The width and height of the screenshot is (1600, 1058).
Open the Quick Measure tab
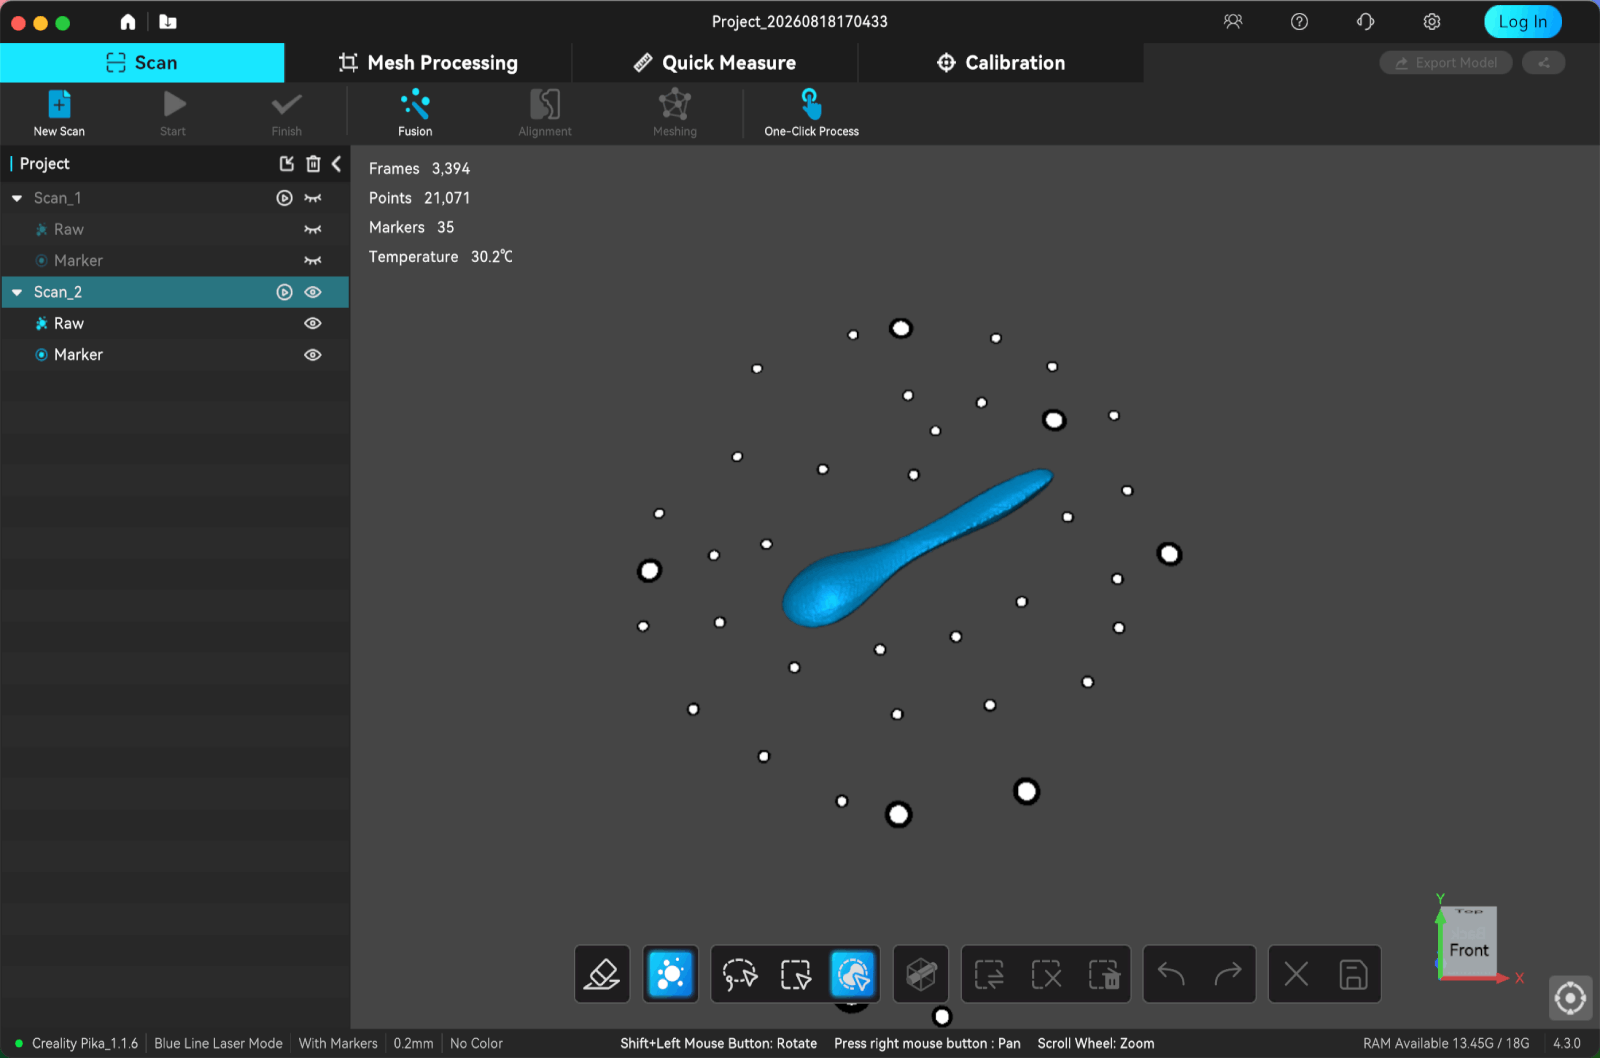[x=715, y=62]
